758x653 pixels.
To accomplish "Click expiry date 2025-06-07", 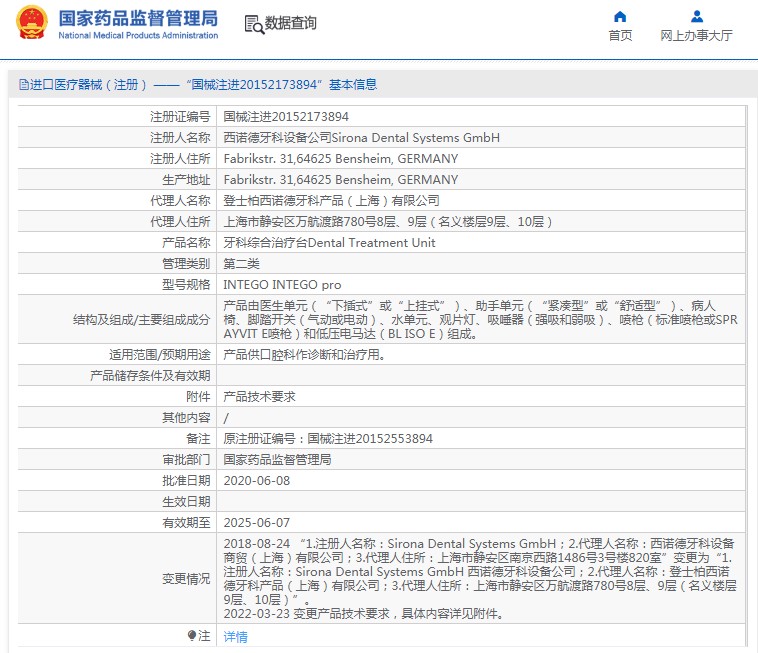I will pos(257,523).
